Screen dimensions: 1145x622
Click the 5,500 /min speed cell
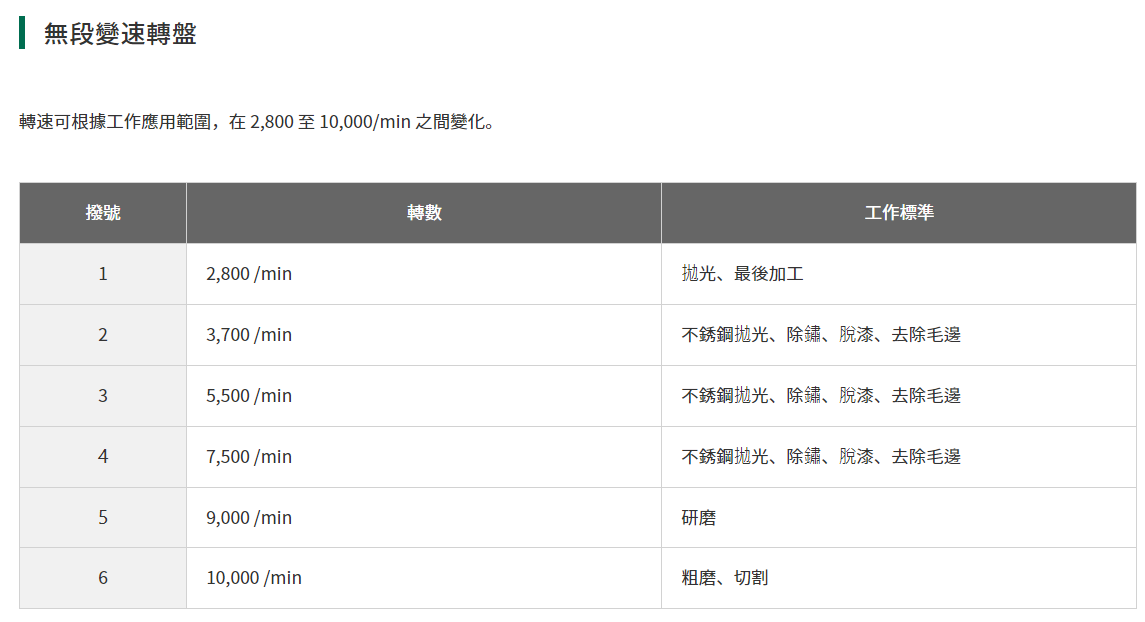[x=249, y=396]
